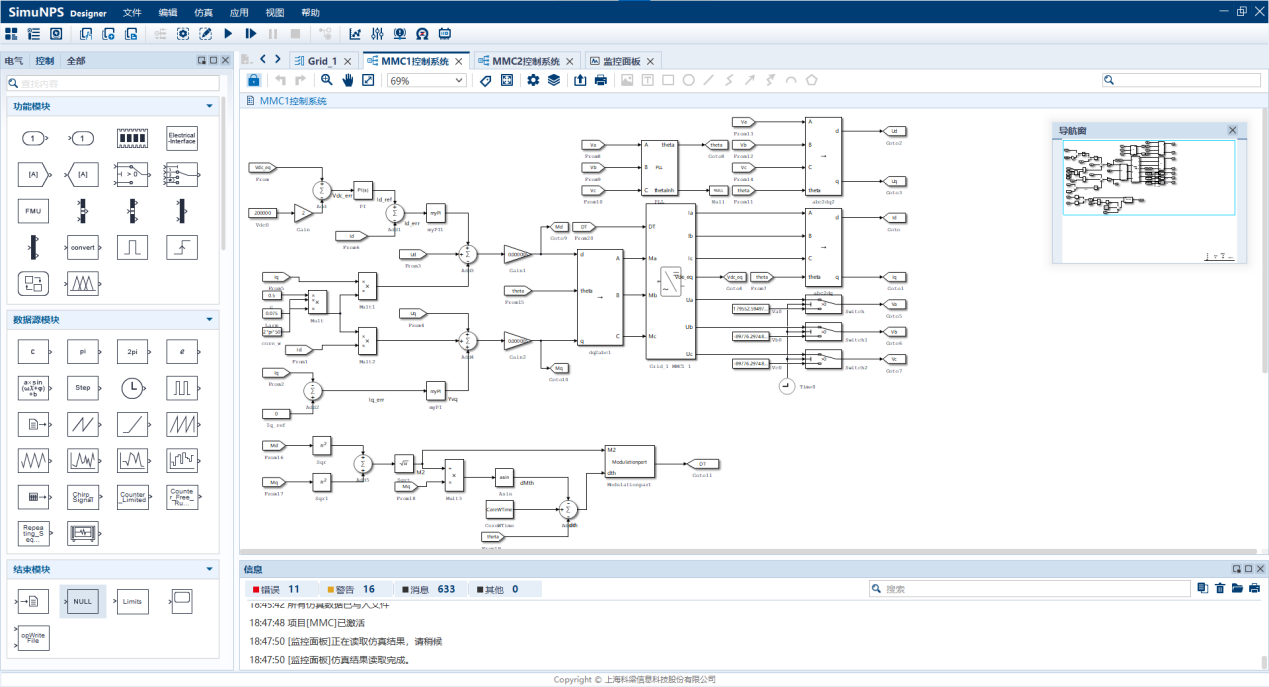The height and width of the screenshot is (687, 1269).
Task: Click the list-view icon in main toolbar
Action: 33,34
